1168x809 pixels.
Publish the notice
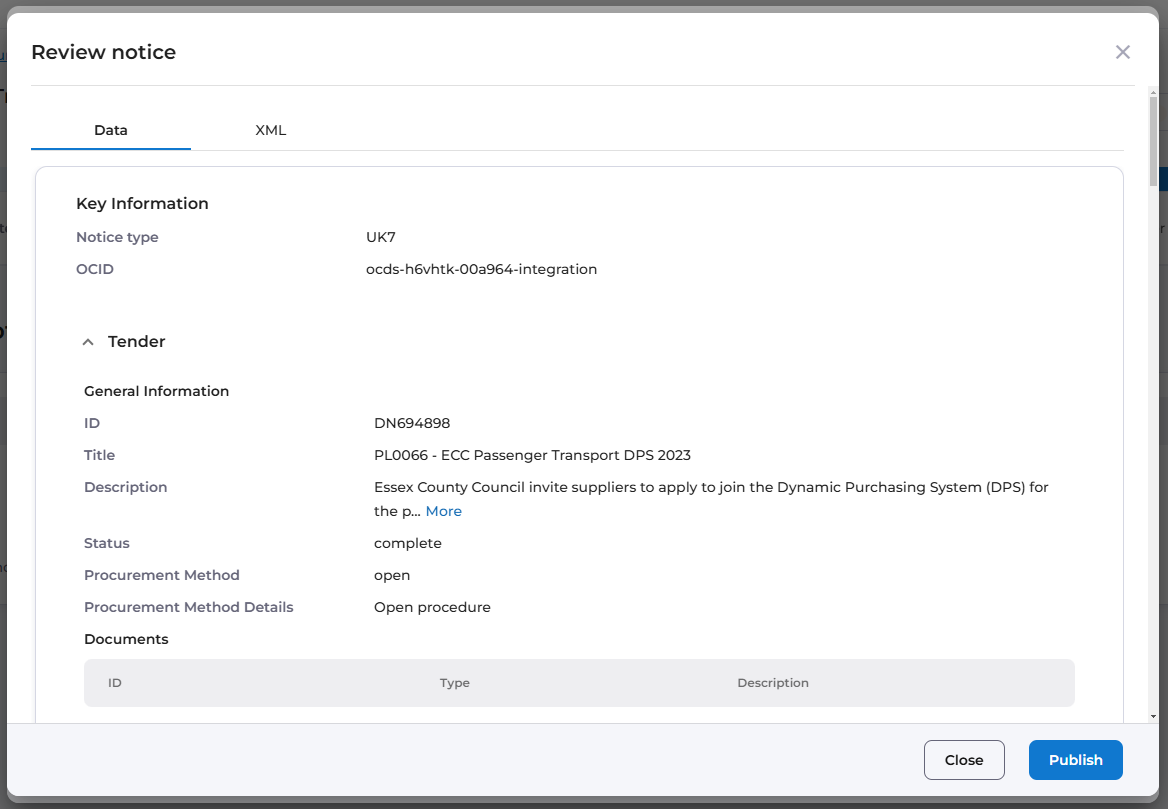(1075, 760)
